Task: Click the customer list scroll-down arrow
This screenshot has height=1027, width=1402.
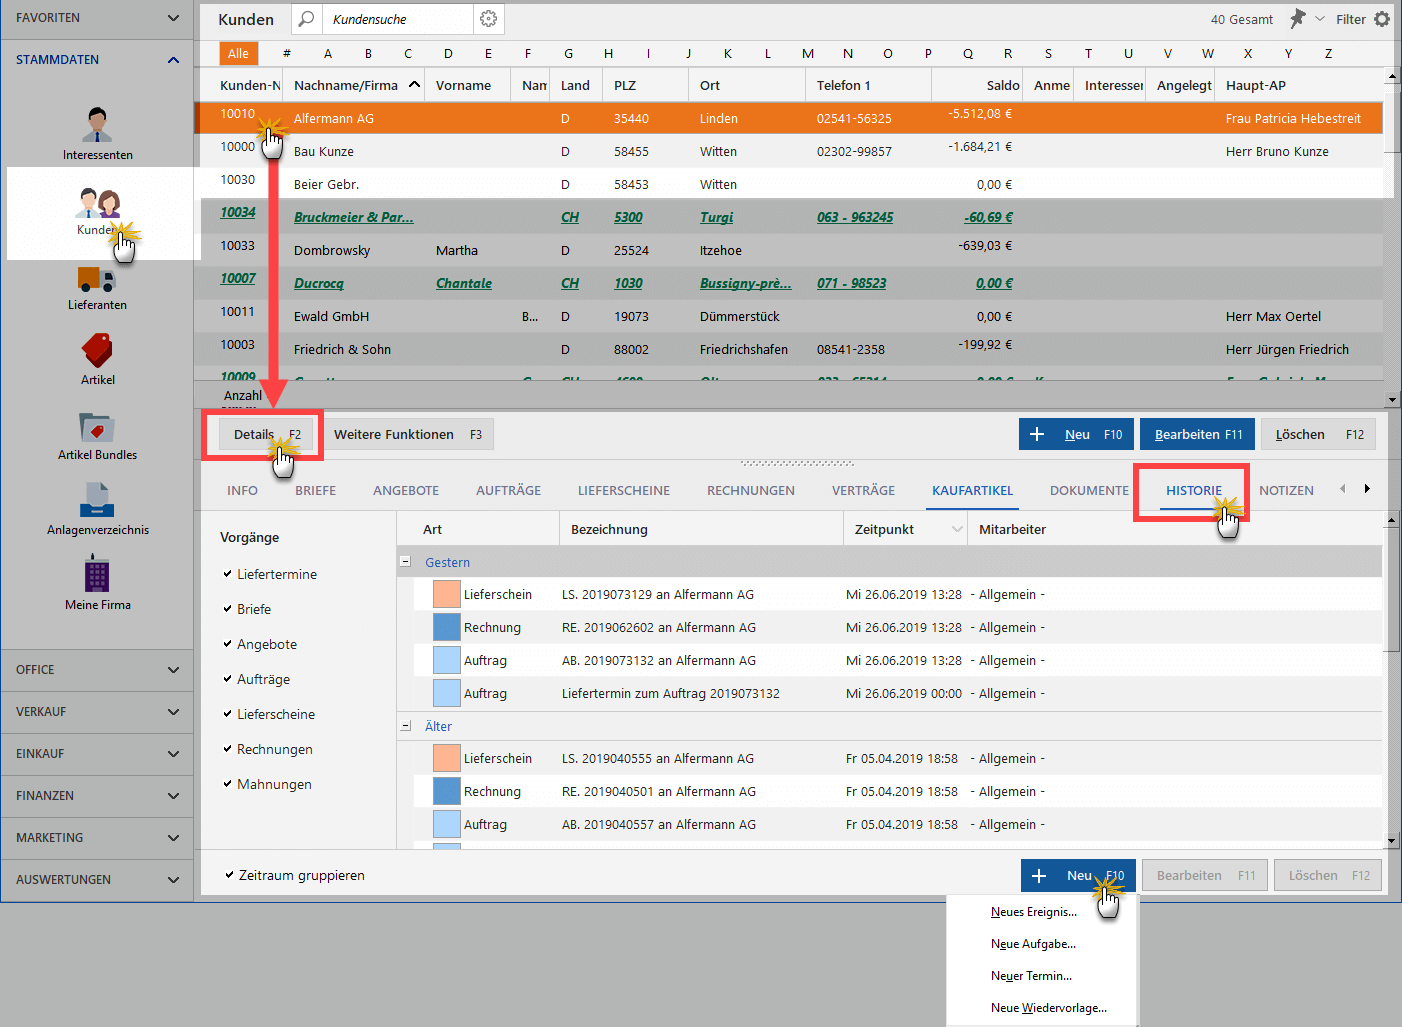Action: (x=1392, y=399)
